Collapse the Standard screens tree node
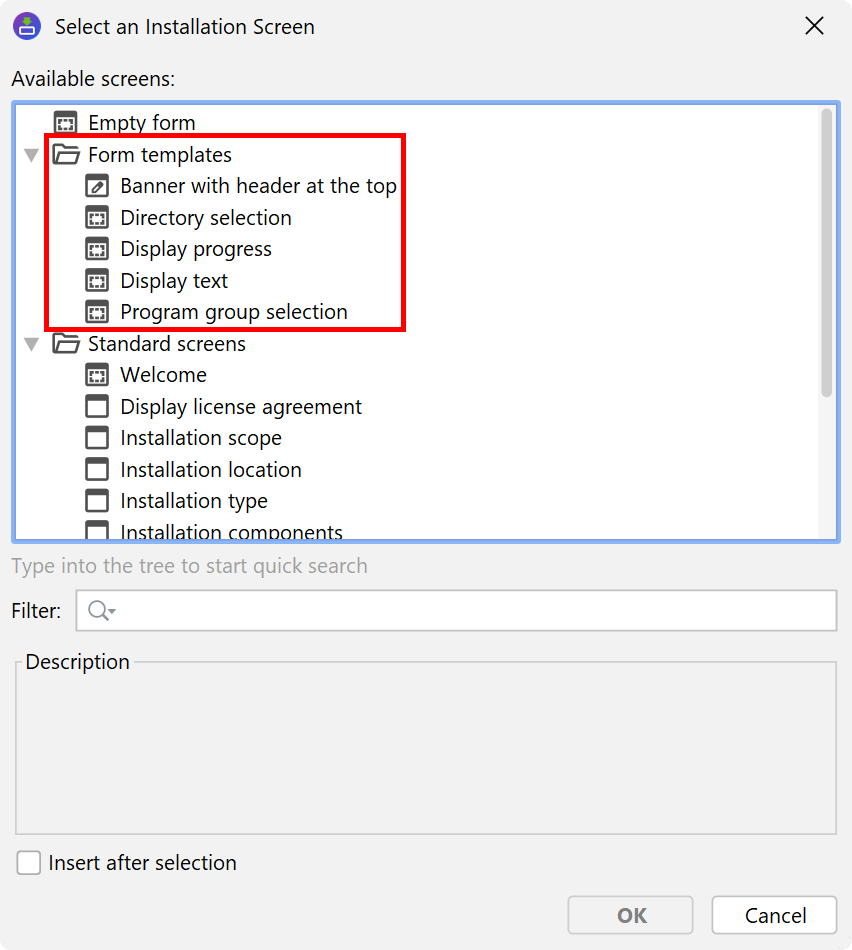The image size is (852, 950). click(x=32, y=344)
